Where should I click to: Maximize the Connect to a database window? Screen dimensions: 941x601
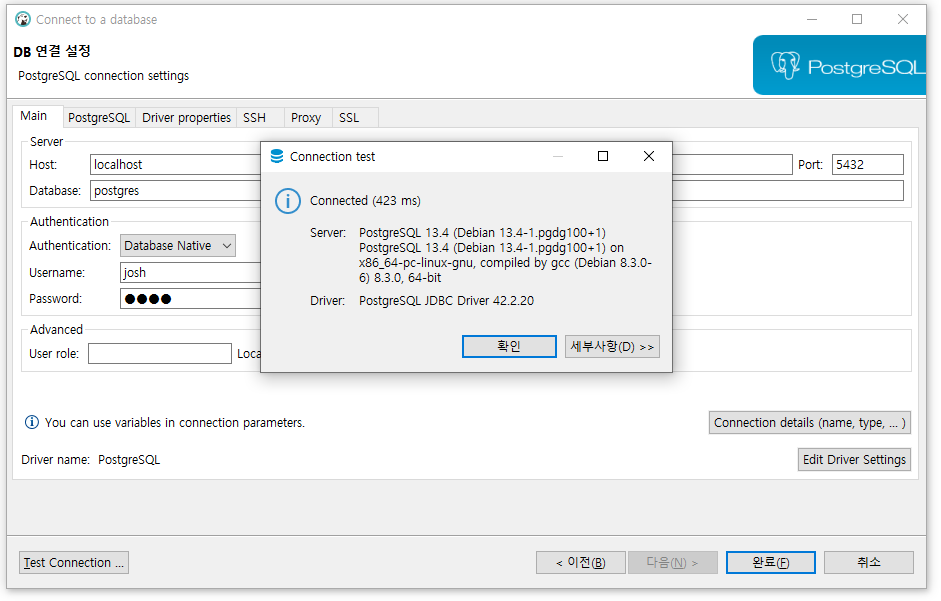click(857, 19)
